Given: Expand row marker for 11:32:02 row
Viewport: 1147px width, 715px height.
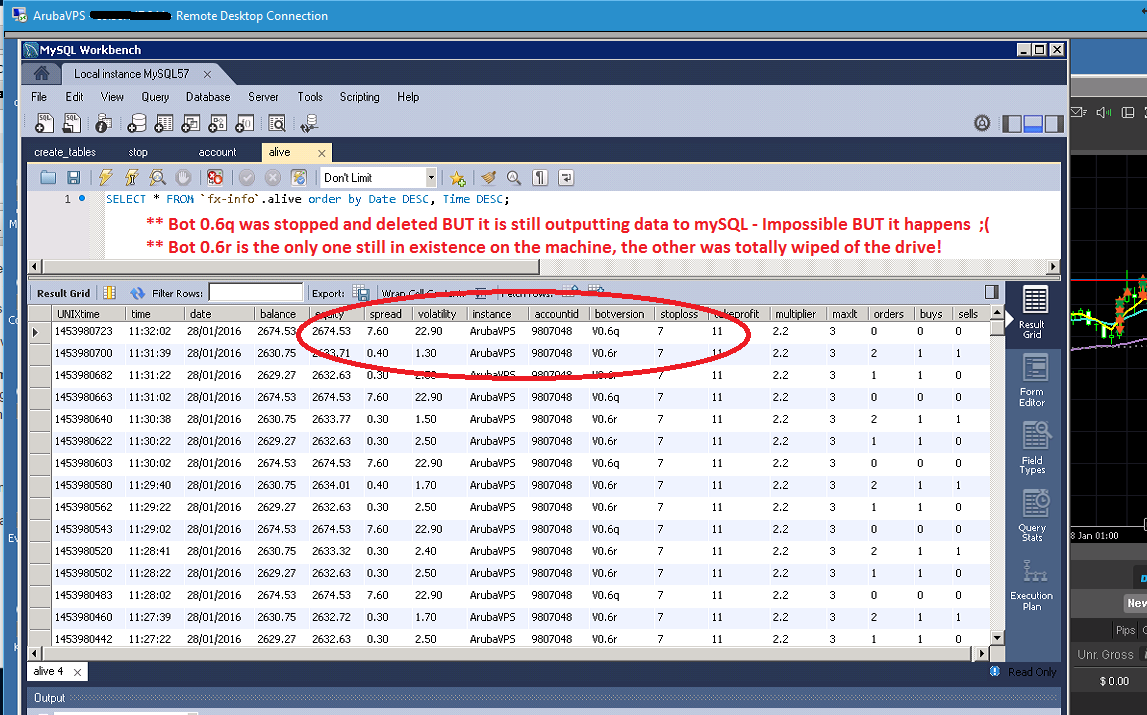Looking at the screenshot, I should 37,332.
